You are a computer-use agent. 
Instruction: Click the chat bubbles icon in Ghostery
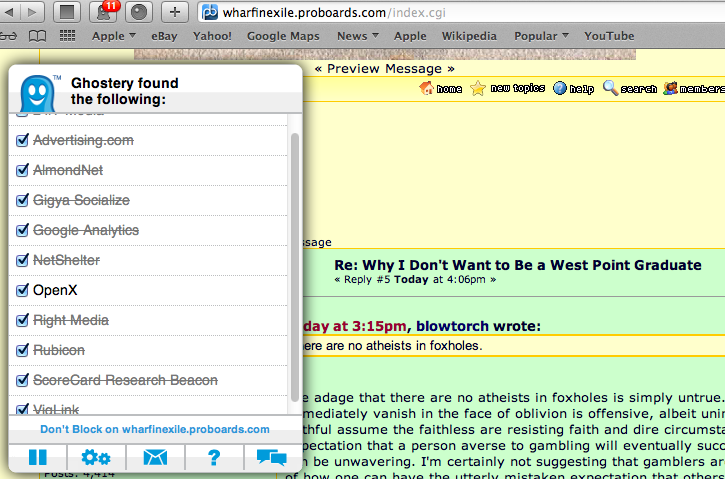tap(271, 458)
